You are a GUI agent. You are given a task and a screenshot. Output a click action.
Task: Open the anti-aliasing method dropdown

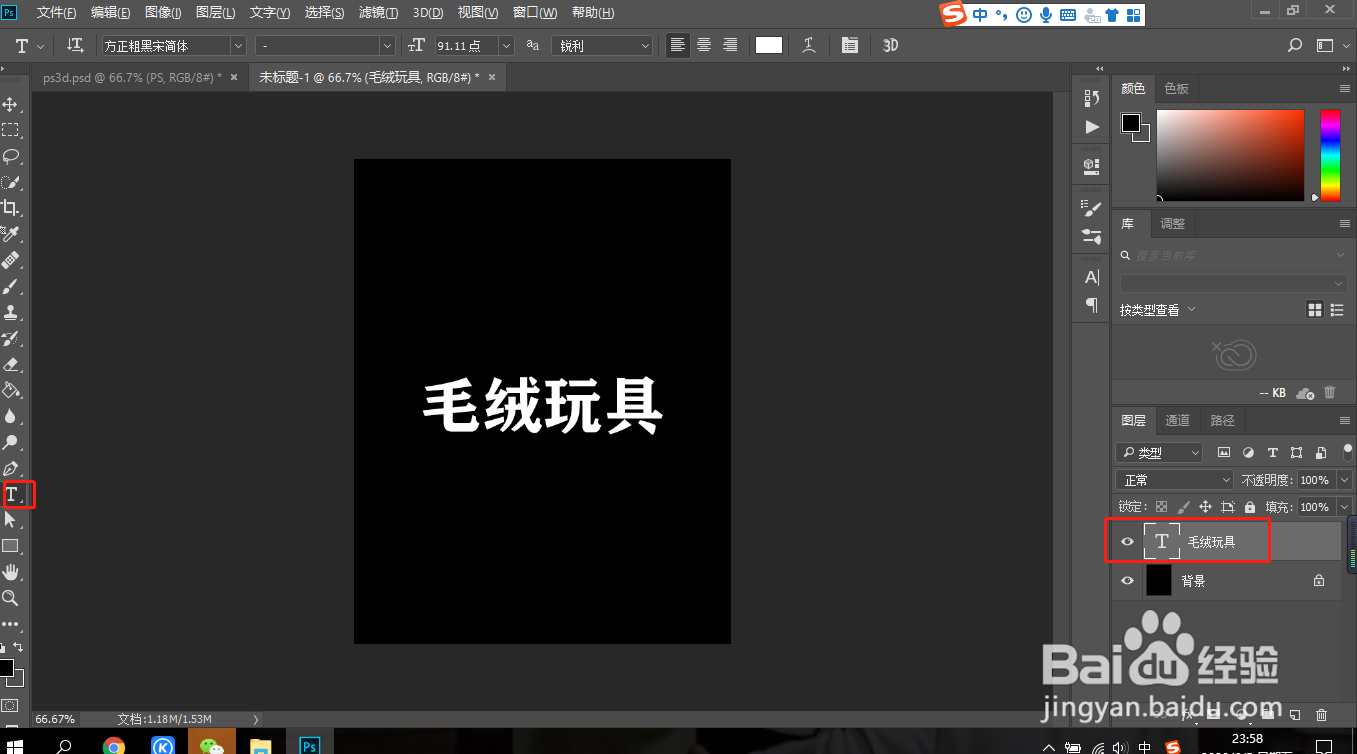pos(601,45)
